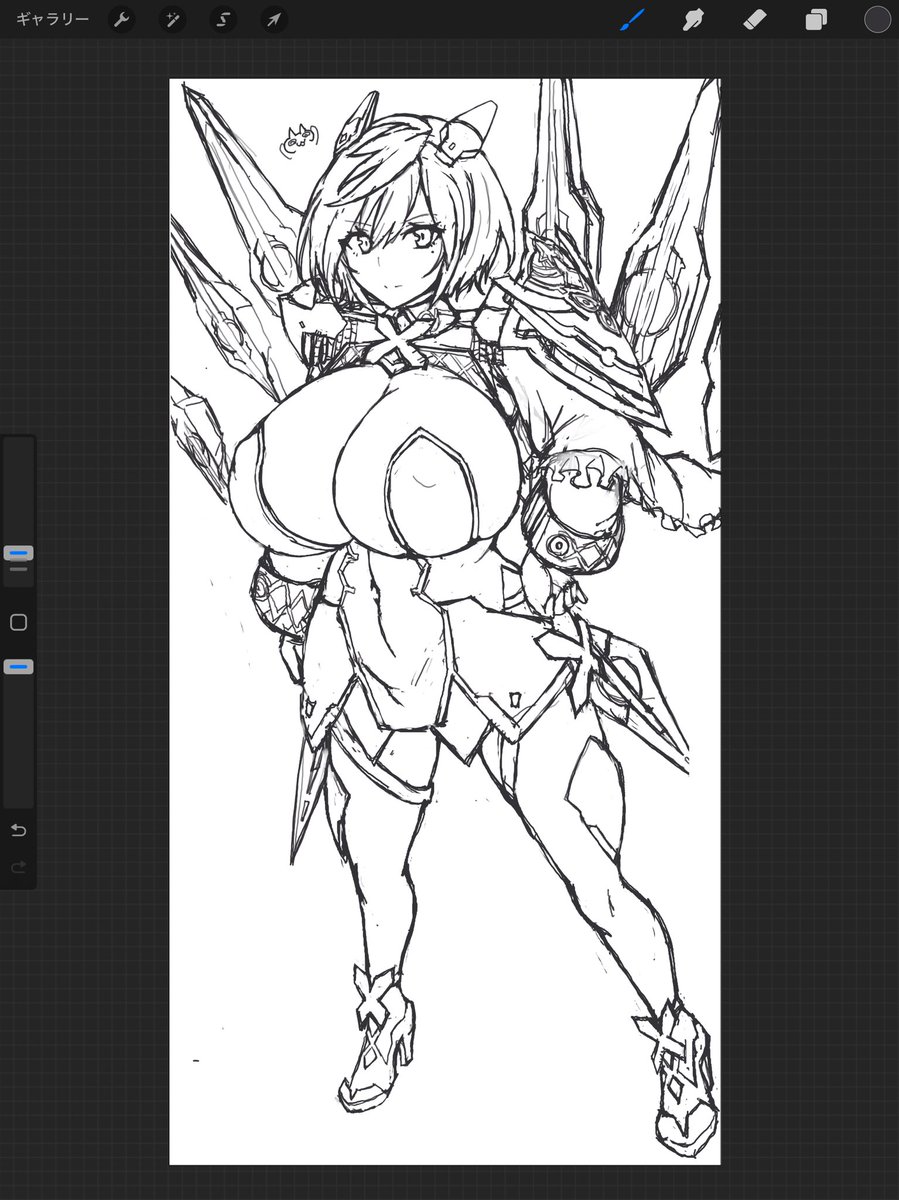Select the Brush tool
899x1200 pixels.
coord(632,19)
